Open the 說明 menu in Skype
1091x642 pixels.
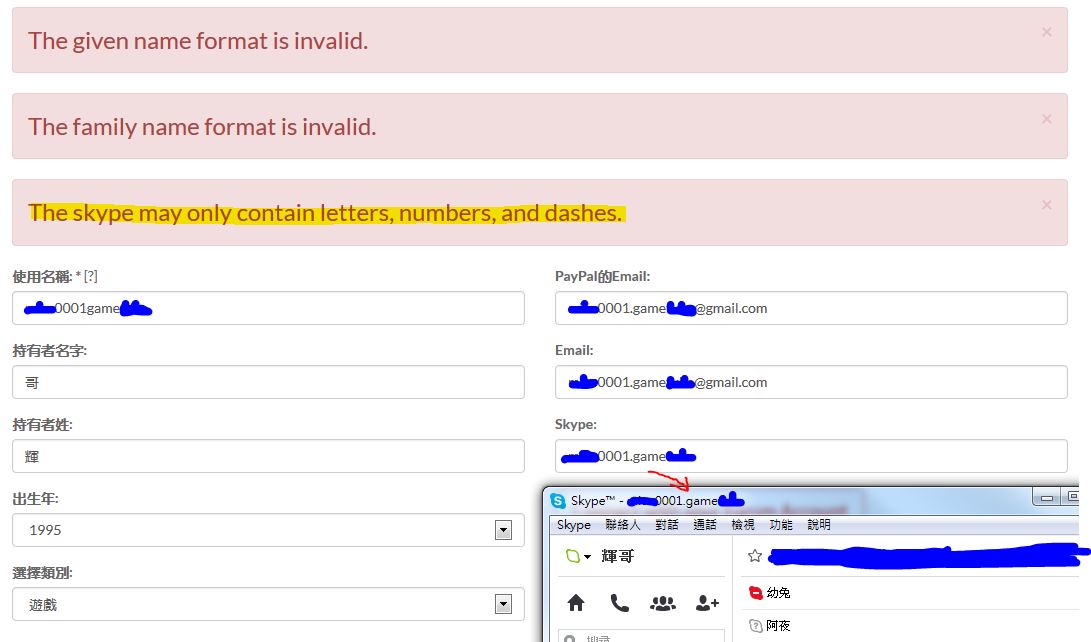point(819,525)
